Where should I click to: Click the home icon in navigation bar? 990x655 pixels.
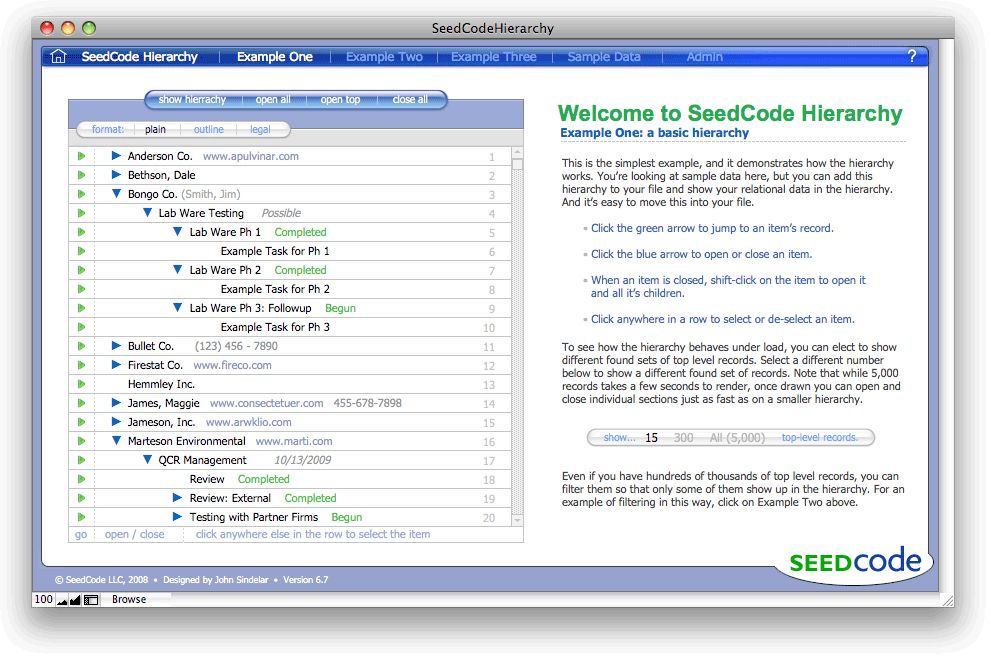[57, 56]
